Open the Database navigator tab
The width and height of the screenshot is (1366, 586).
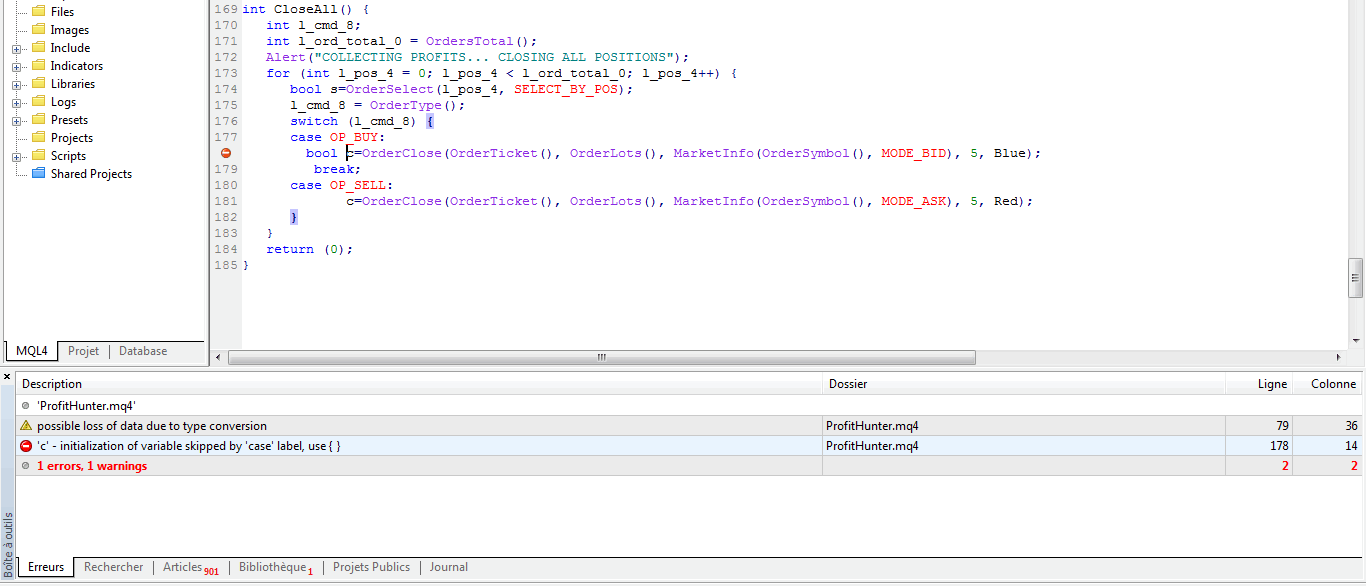(x=143, y=351)
